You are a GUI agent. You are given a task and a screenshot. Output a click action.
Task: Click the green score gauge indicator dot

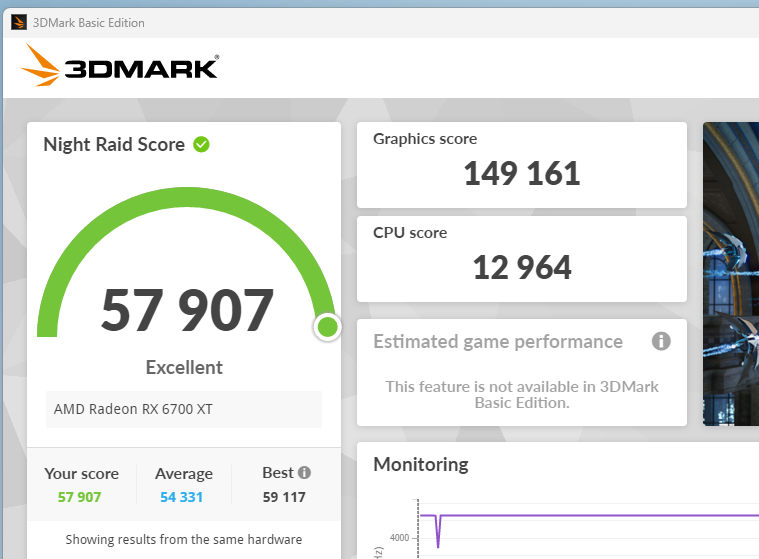click(x=328, y=327)
